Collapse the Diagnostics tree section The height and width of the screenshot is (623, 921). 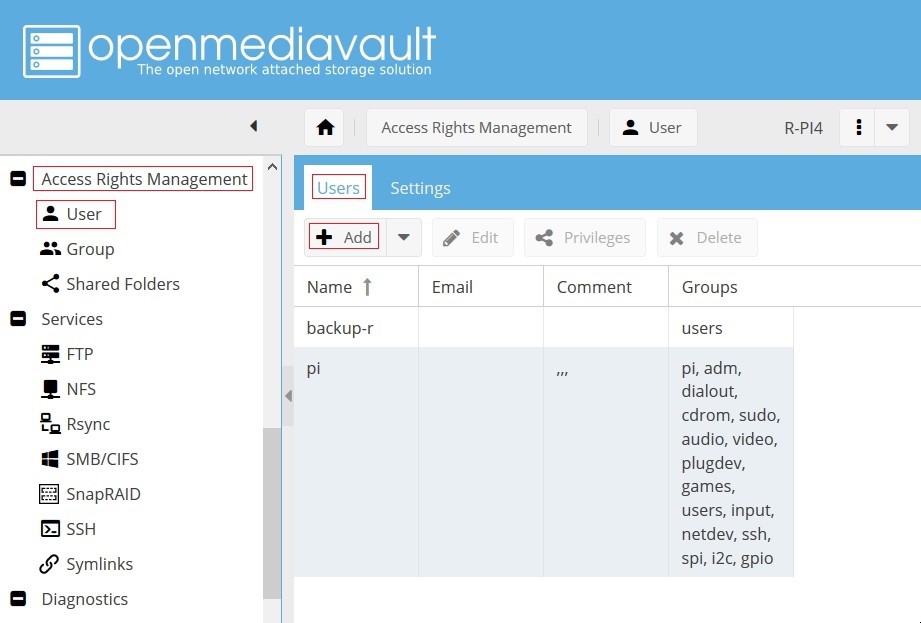click(x=17, y=599)
